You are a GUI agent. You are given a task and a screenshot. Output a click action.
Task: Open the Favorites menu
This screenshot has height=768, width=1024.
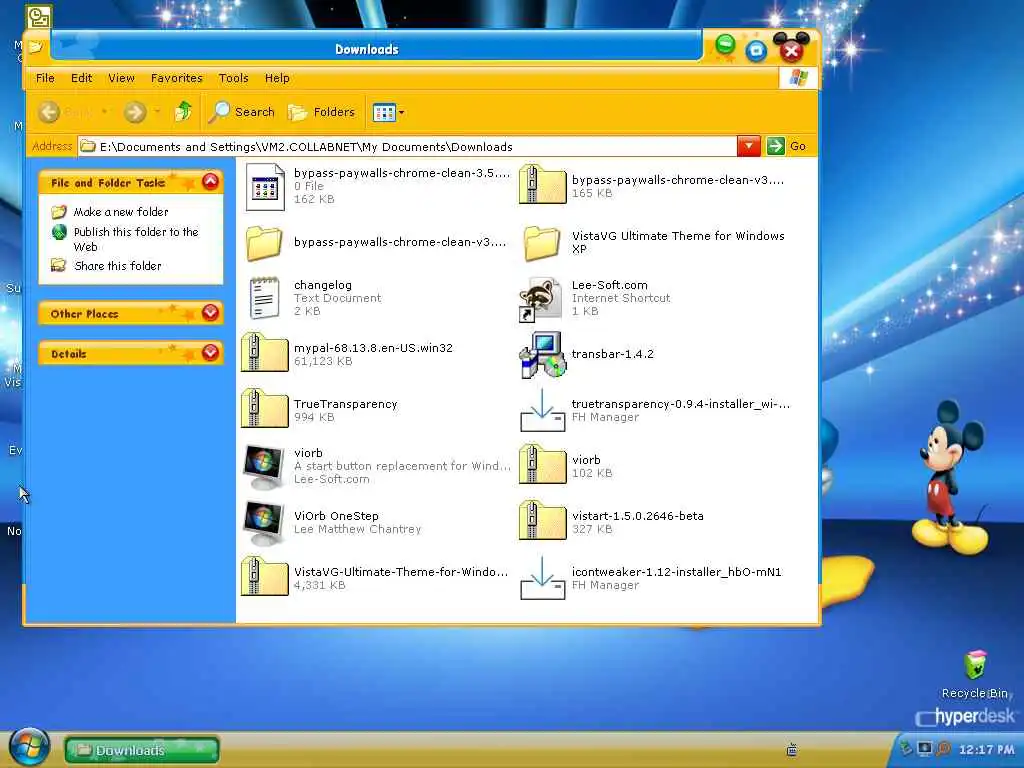(x=176, y=78)
